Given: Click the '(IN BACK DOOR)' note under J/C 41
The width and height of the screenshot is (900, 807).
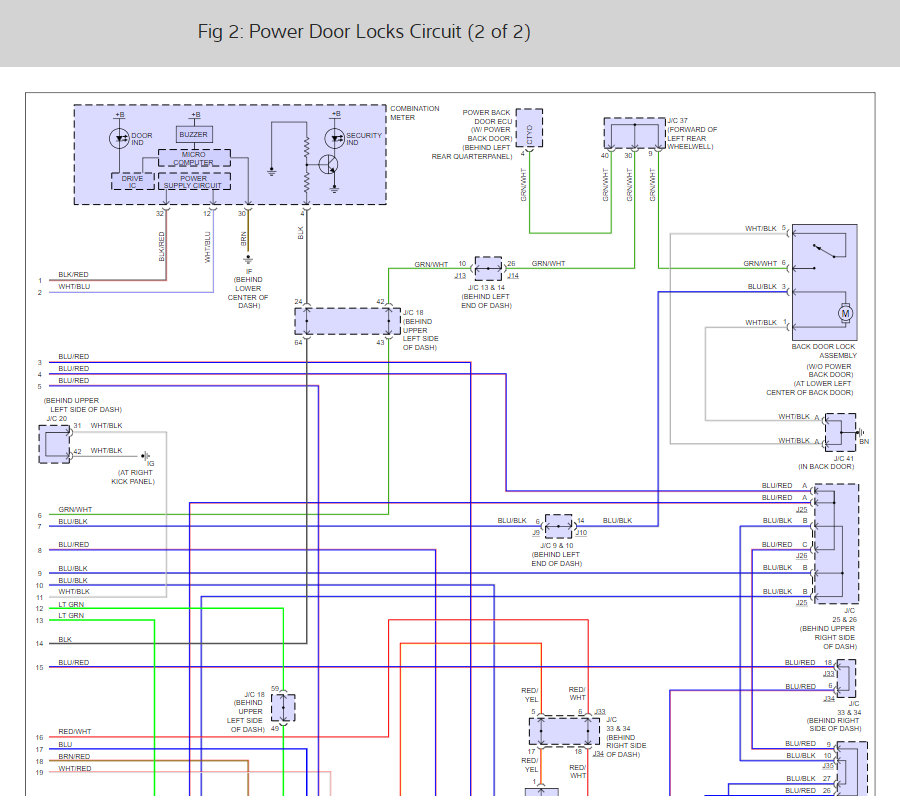Looking at the screenshot, I should (826, 467).
